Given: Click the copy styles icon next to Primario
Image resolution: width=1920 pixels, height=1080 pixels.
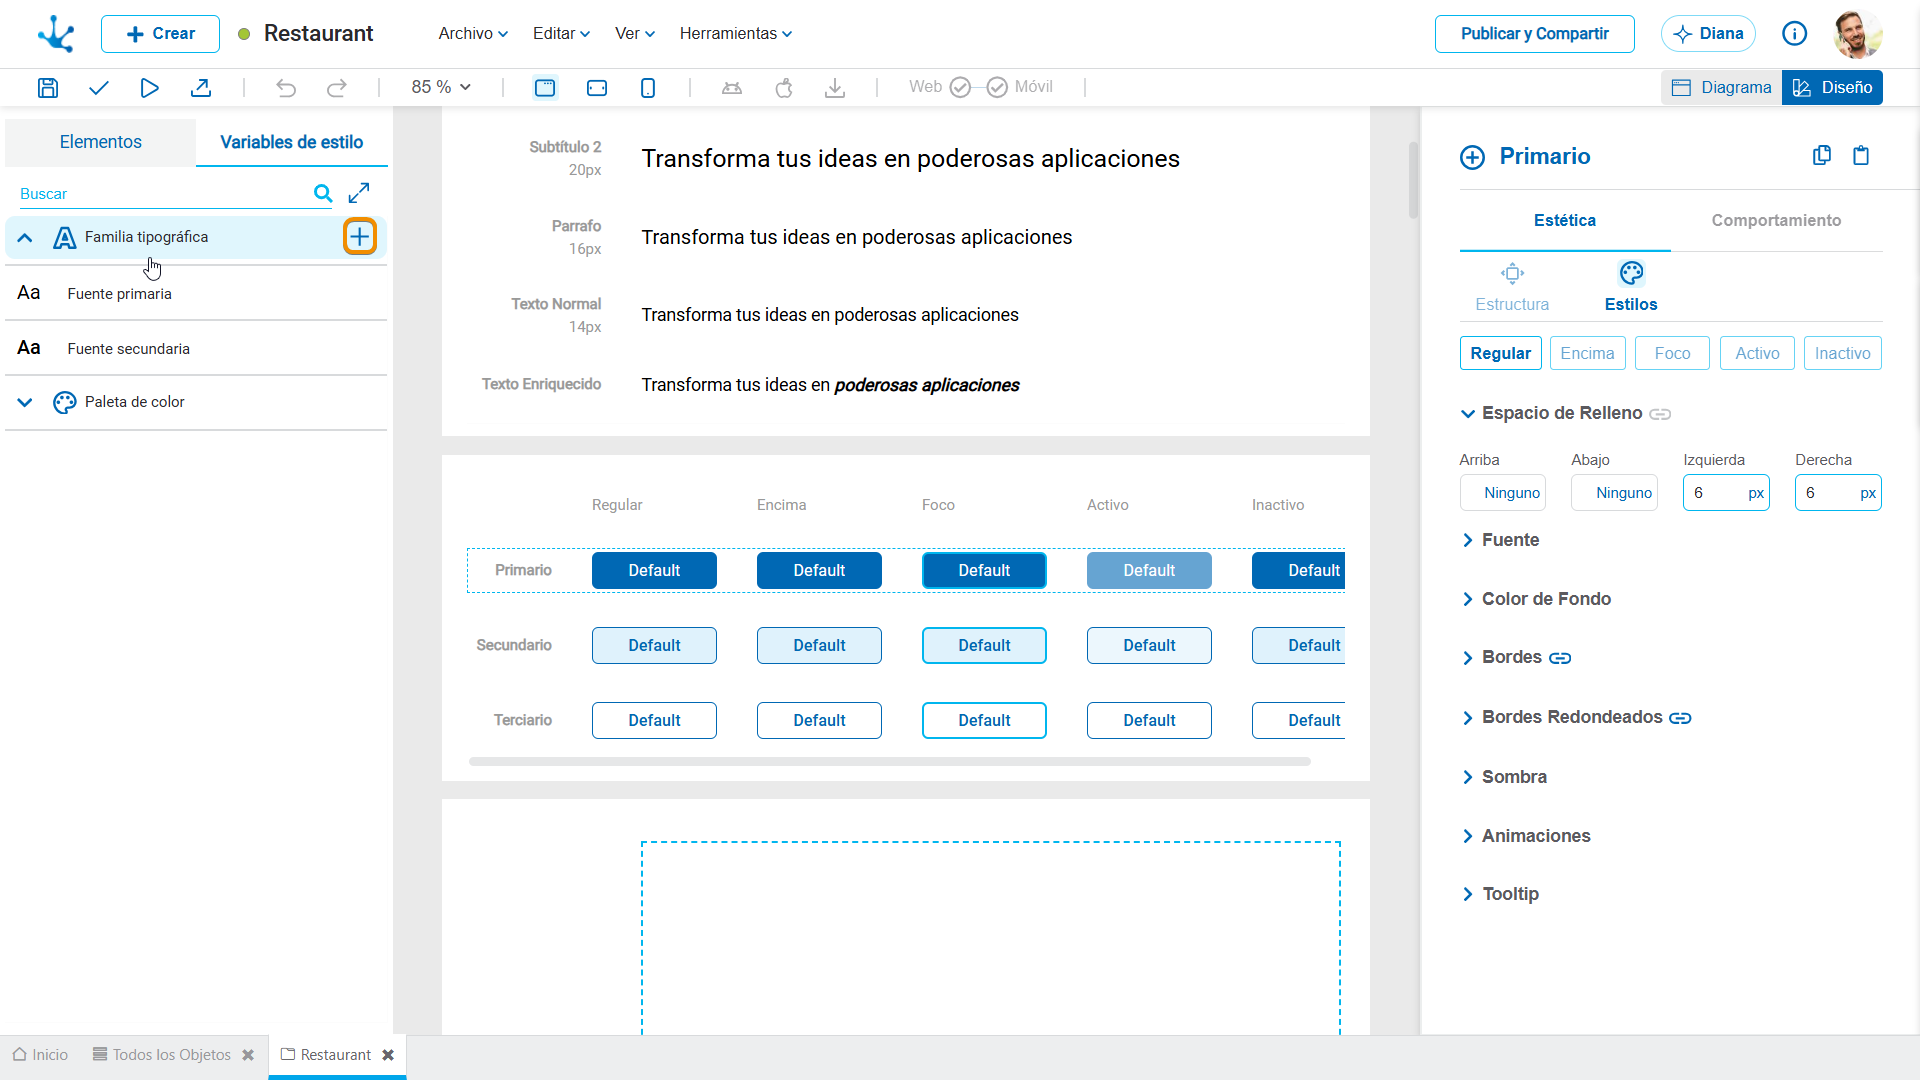Looking at the screenshot, I should [x=1822, y=156].
